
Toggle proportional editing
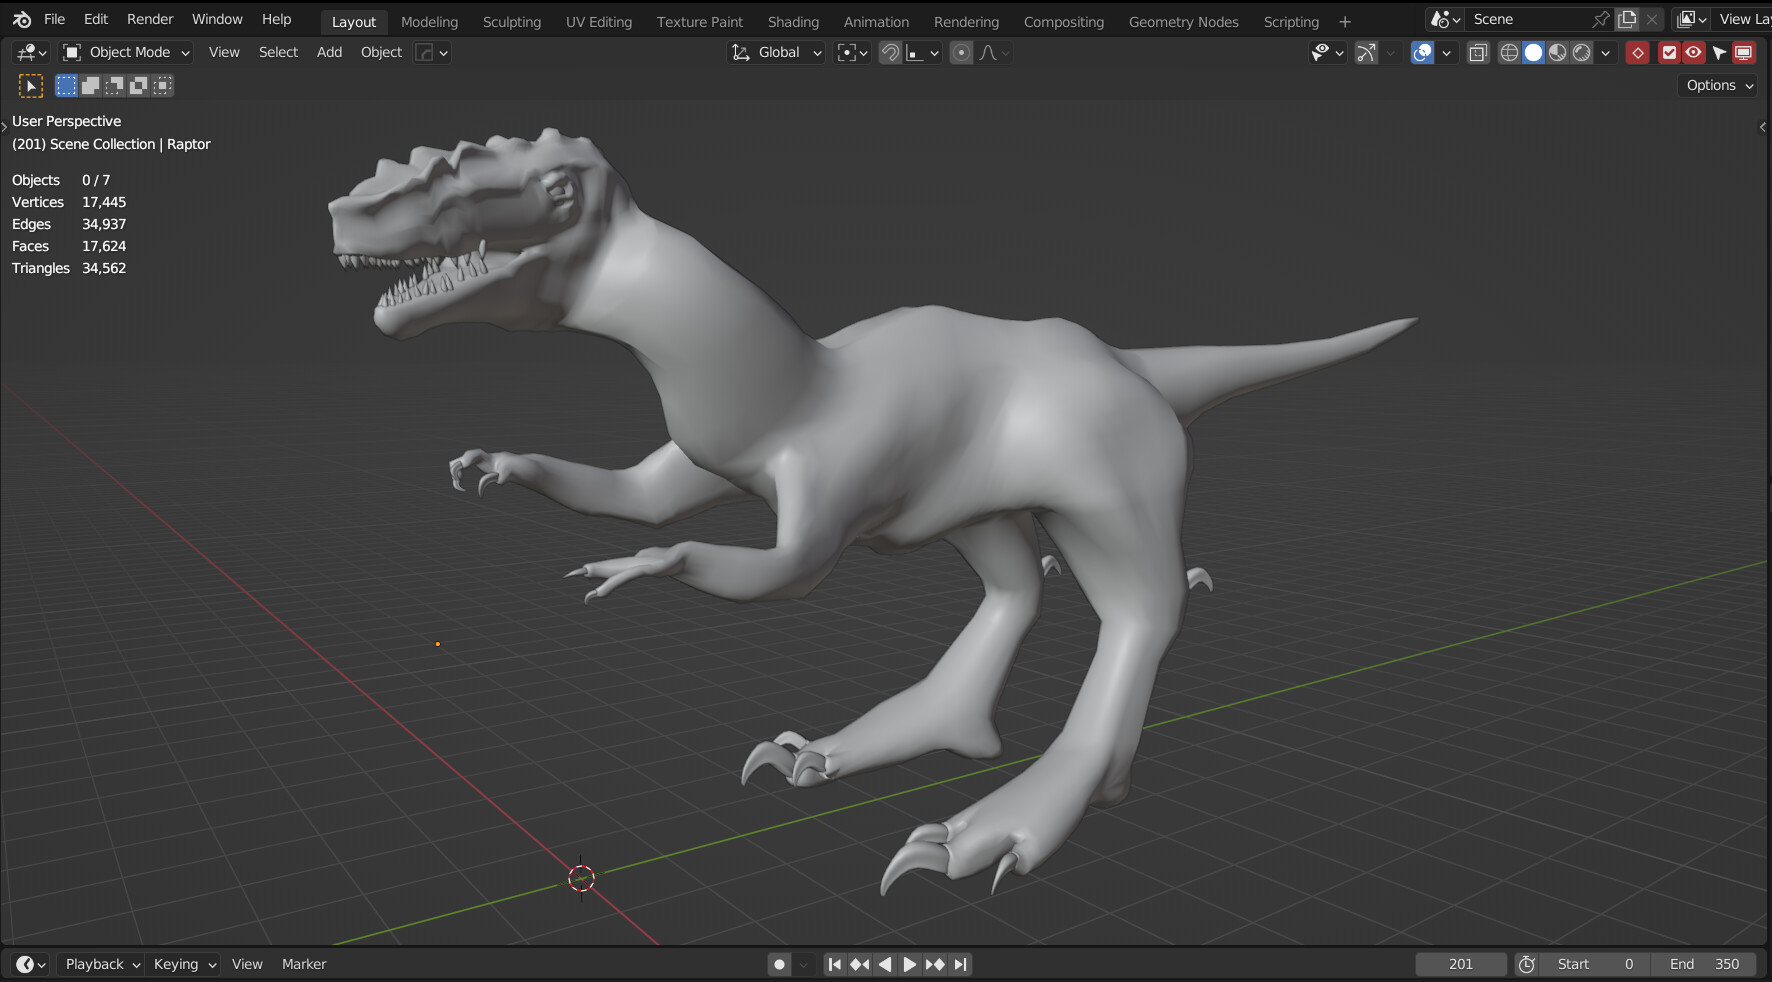pos(961,52)
